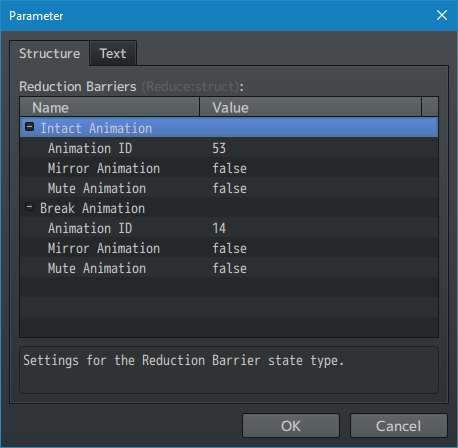Click the Name column header
This screenshot has height=448, width=458.
coord(110,107)
